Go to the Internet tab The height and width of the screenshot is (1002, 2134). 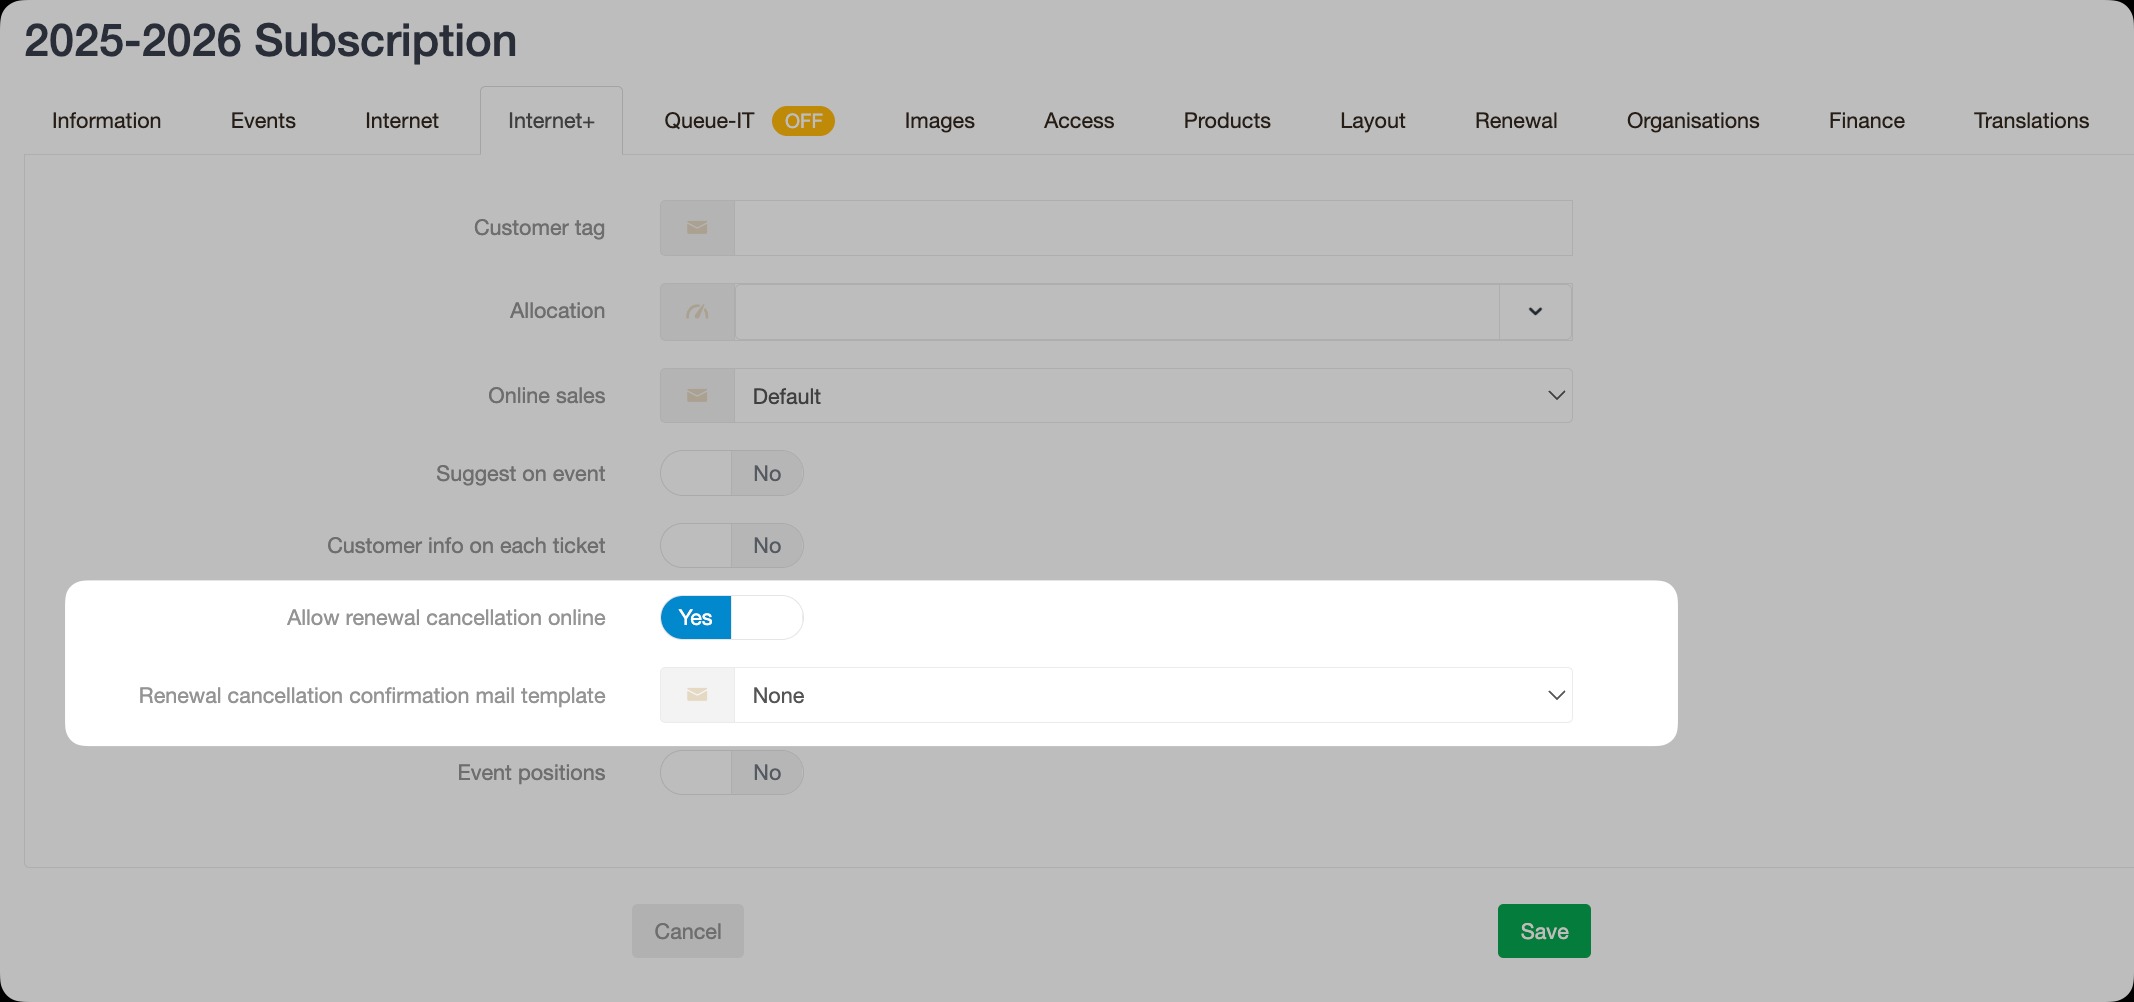coord(402,121)
